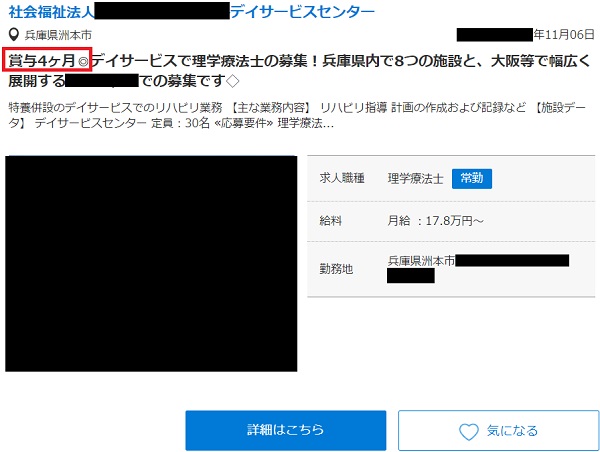Click the 勤務地 address value 兵庫県洲本市
Screen dimensions: 600x452
click(421, 261)
